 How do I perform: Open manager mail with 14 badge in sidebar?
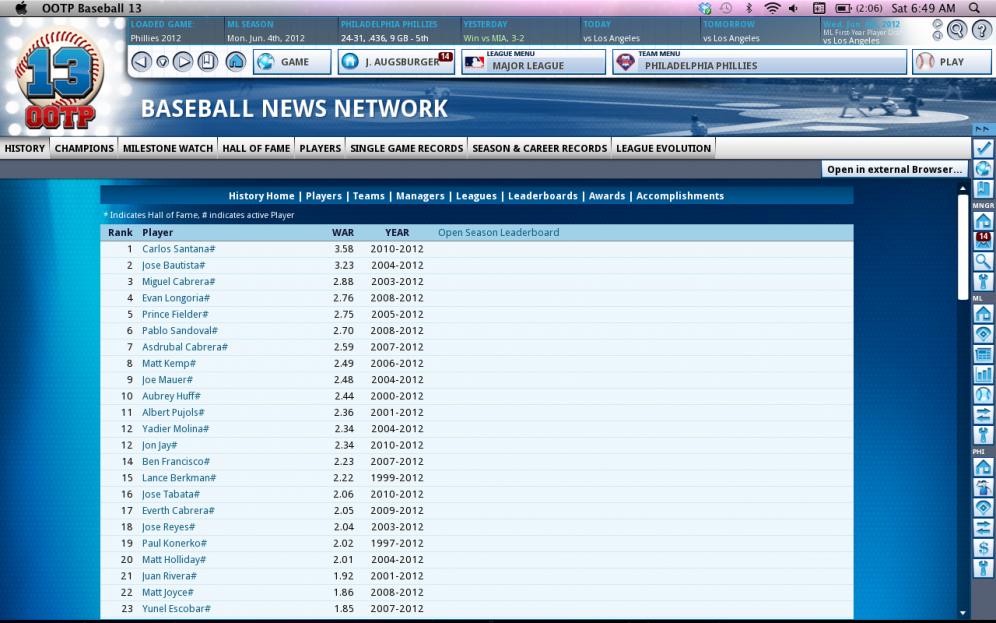click(x=983, y=240)
